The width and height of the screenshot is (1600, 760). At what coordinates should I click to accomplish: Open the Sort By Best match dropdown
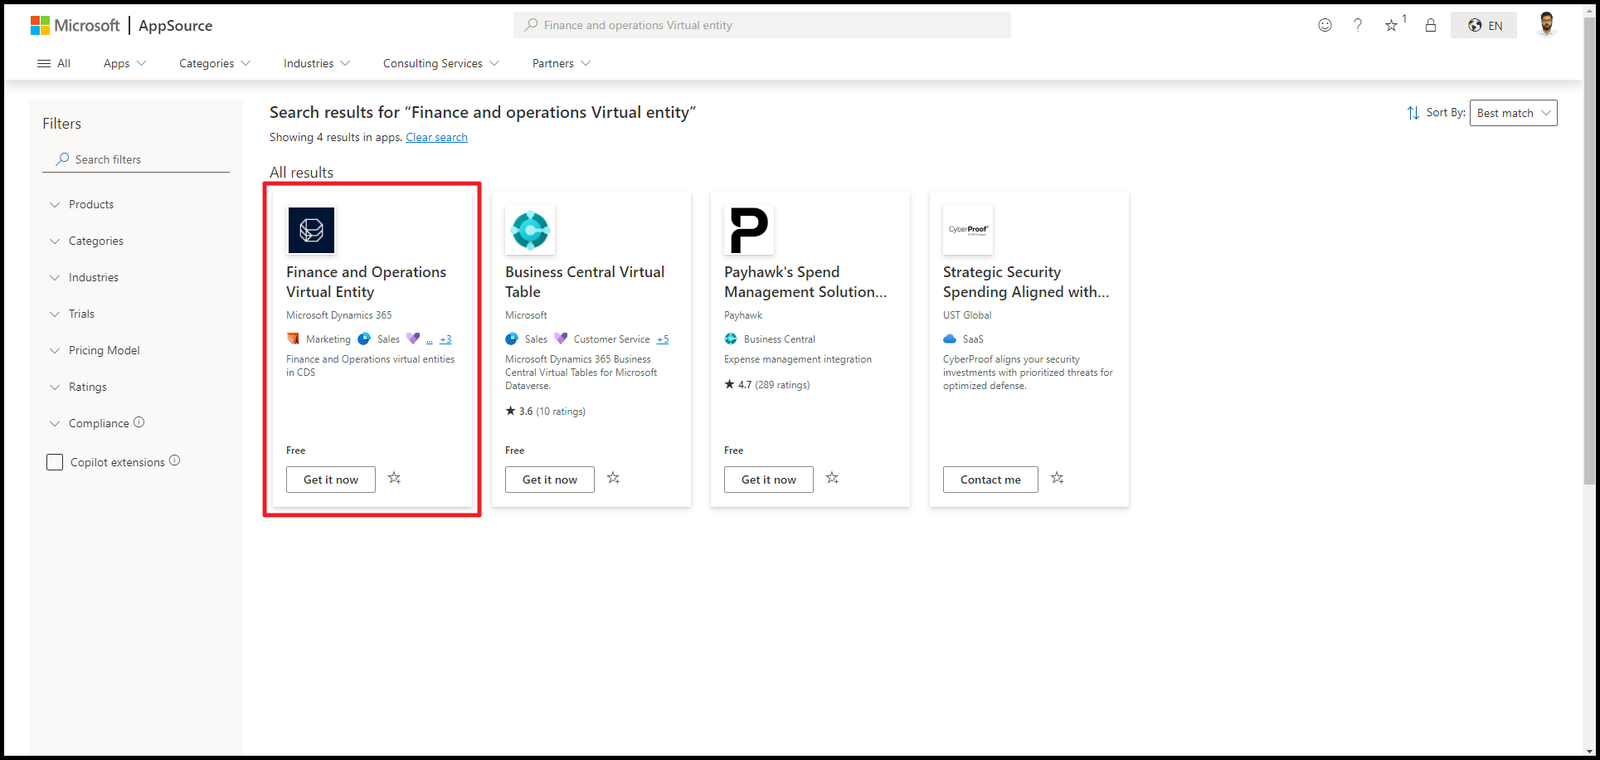1513,113
